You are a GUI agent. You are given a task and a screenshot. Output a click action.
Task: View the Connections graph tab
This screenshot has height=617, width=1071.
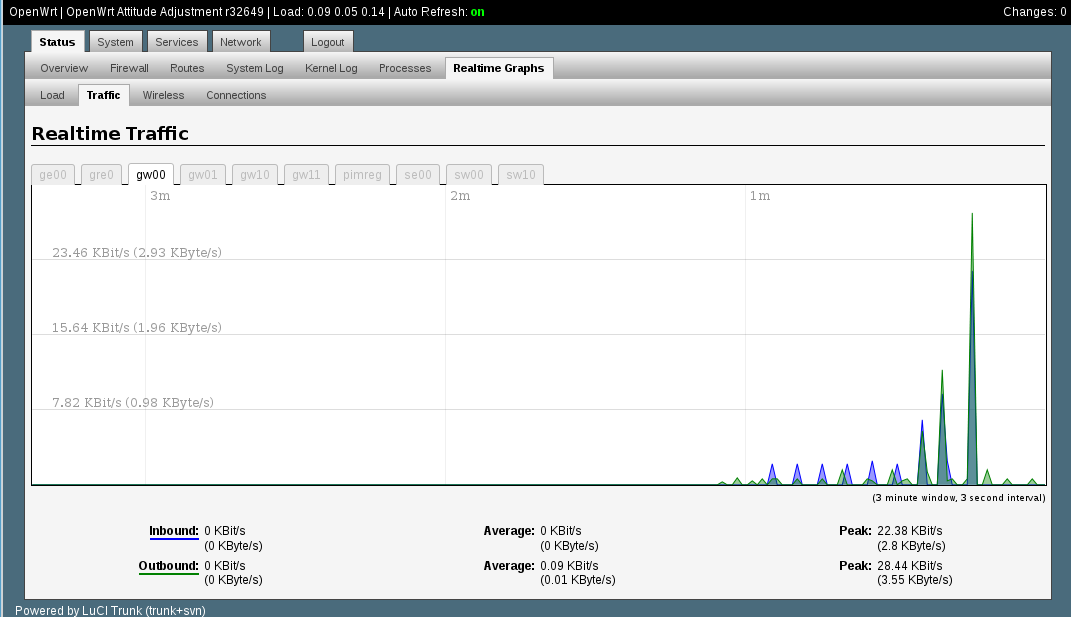pos(236,95)
